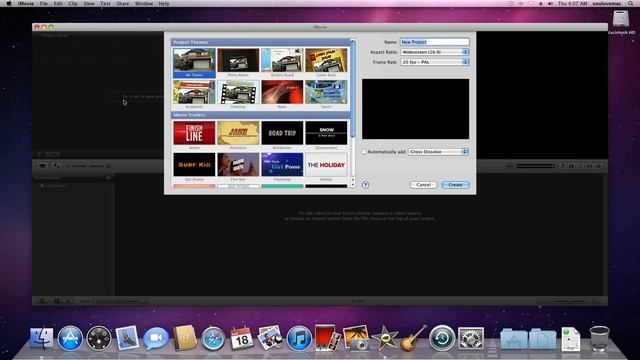Screen dimensions: 640x360
Task: Click the Create button
Action: (x=456, y=185)
